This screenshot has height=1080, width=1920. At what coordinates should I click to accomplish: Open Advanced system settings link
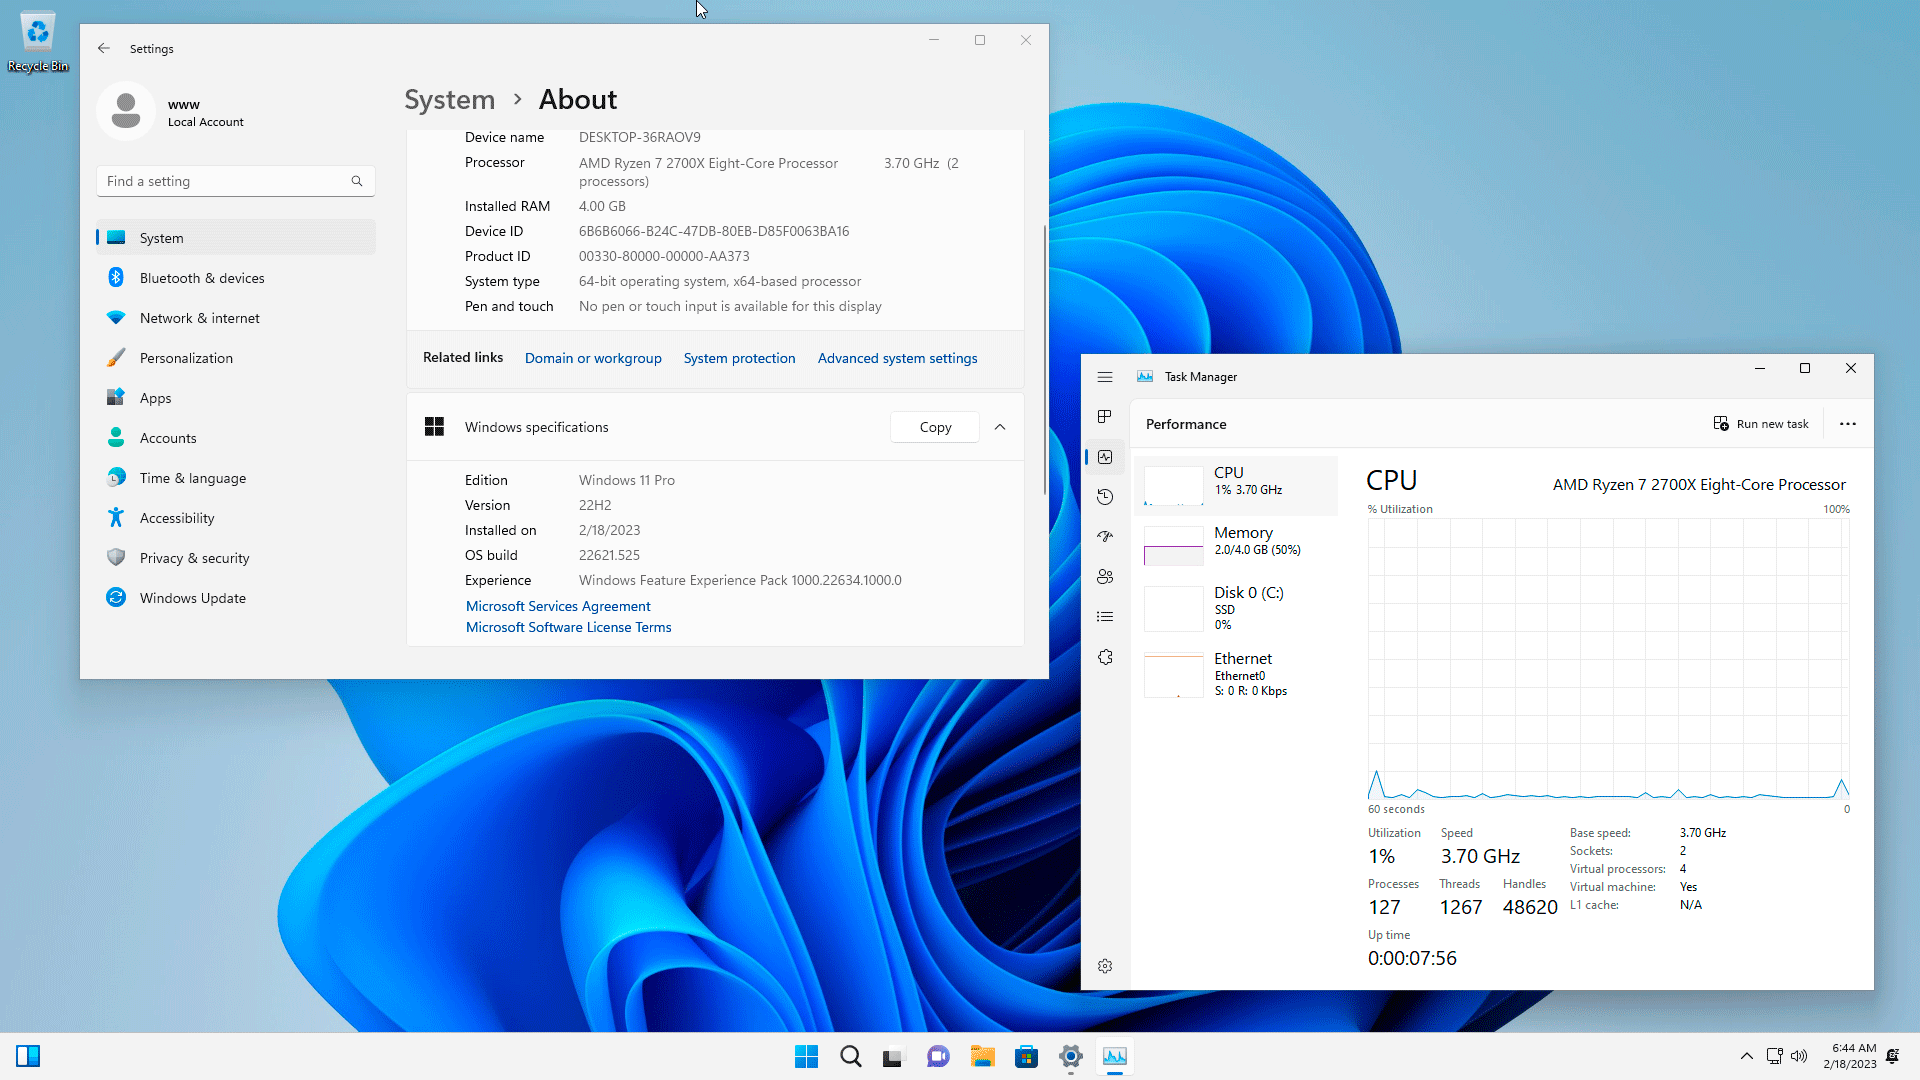[x=897, y=358]
